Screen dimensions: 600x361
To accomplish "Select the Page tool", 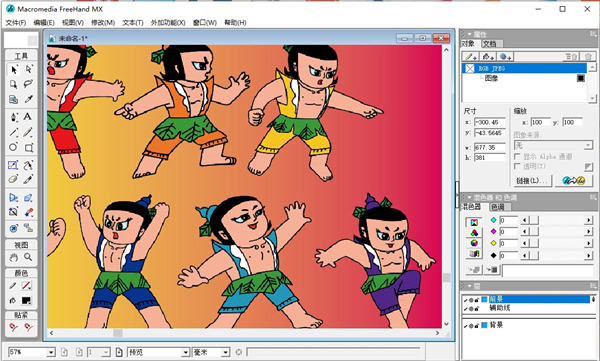I will coord(13,84).
